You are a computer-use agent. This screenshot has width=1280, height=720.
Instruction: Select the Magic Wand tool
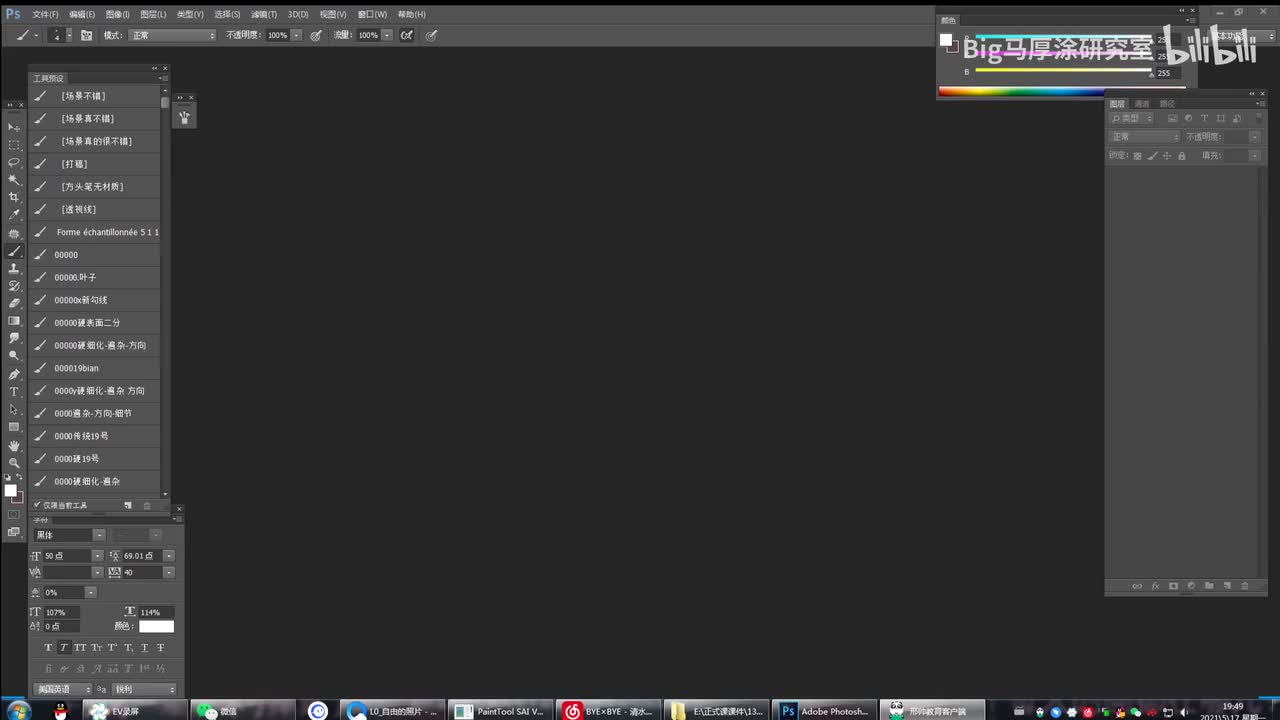[14, 180]
